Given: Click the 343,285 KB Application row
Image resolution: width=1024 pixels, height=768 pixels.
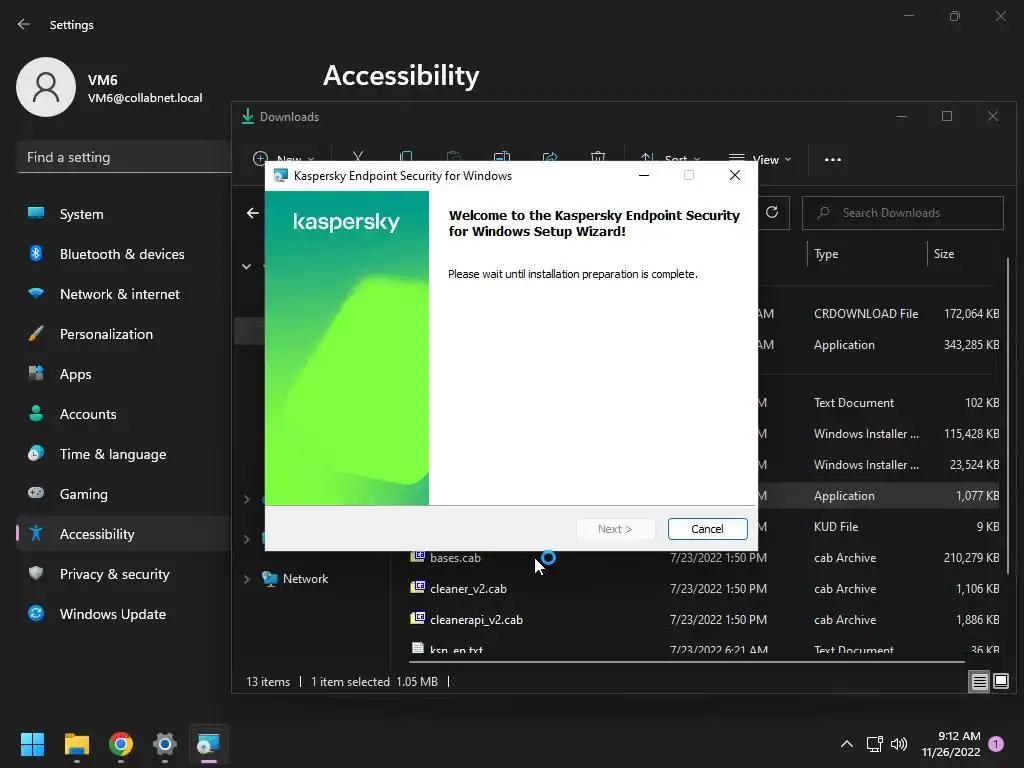Looking at the screenshot, I should [x=878, y=345].
